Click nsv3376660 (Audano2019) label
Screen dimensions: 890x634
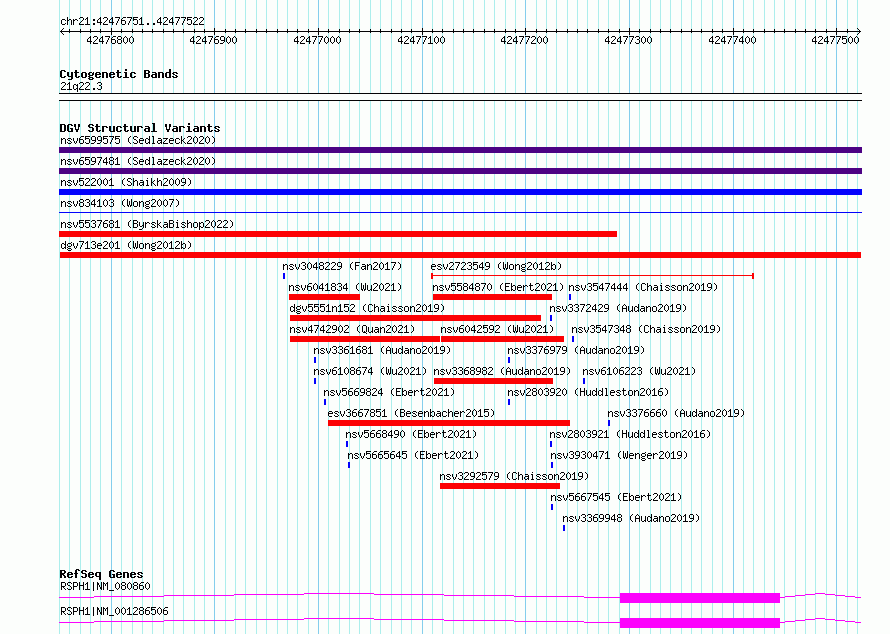pyautogui.click(x=676, y=413)
